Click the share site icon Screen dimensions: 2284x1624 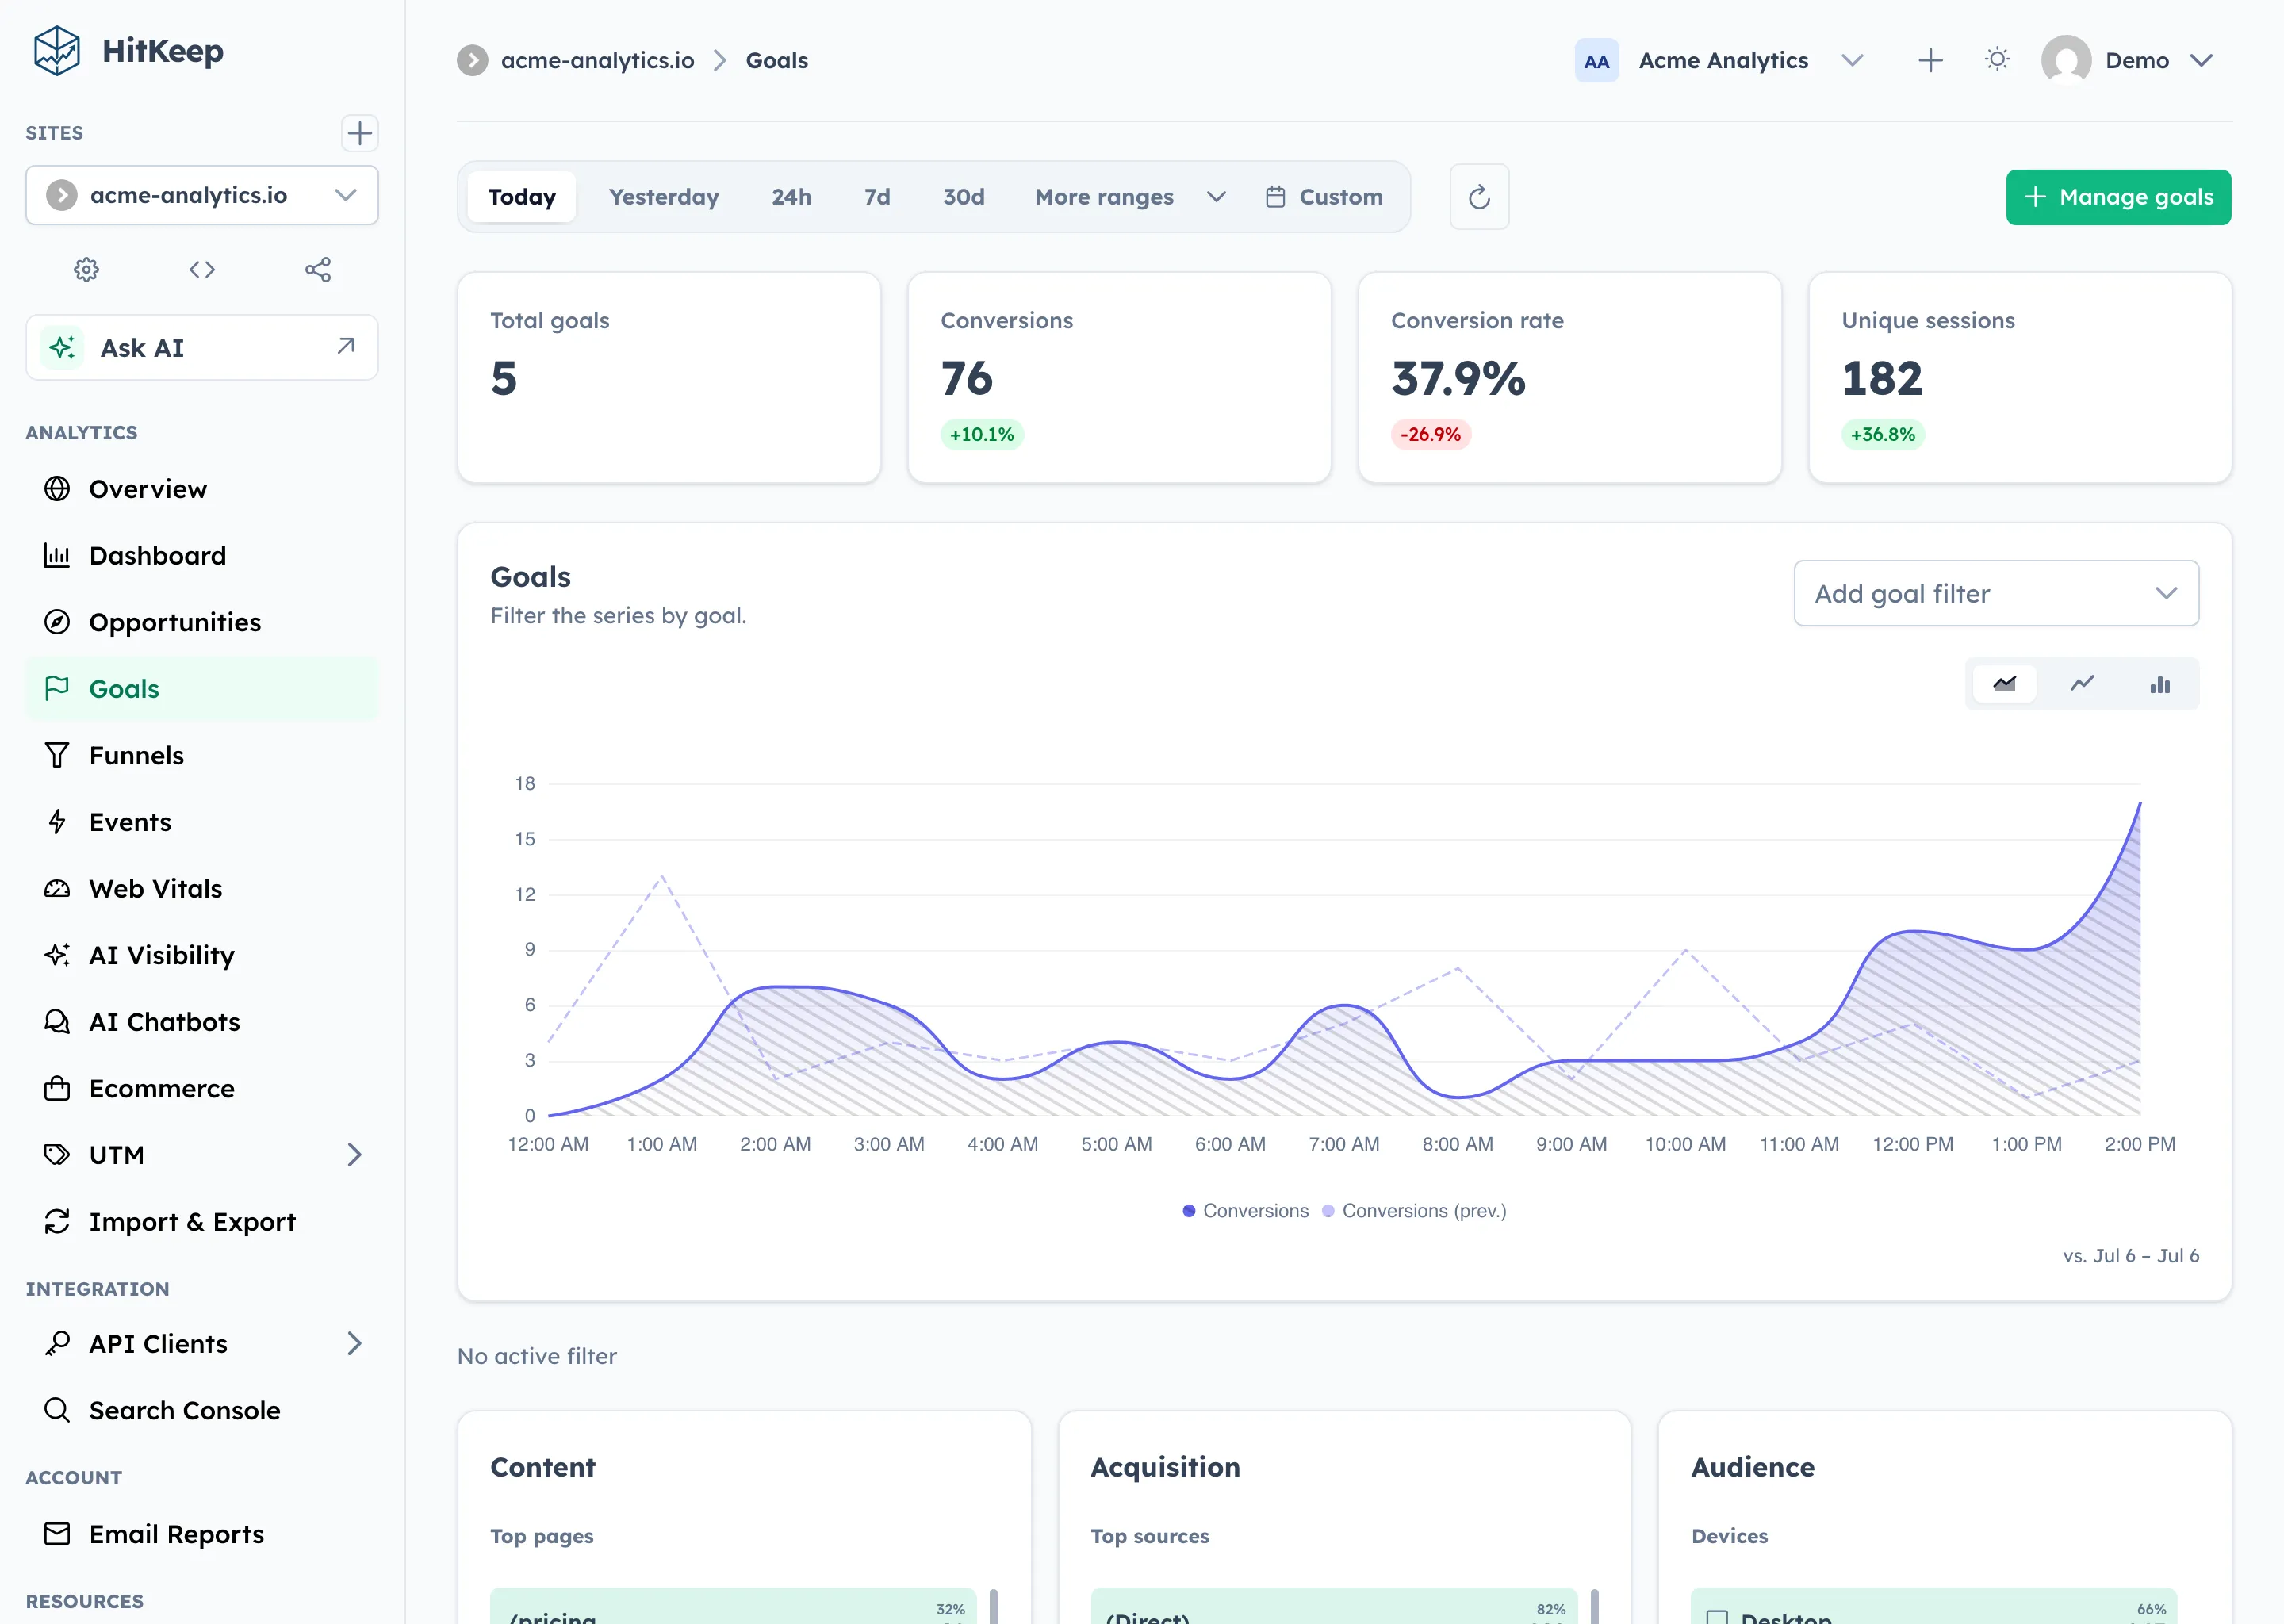(x=318, y=269)
